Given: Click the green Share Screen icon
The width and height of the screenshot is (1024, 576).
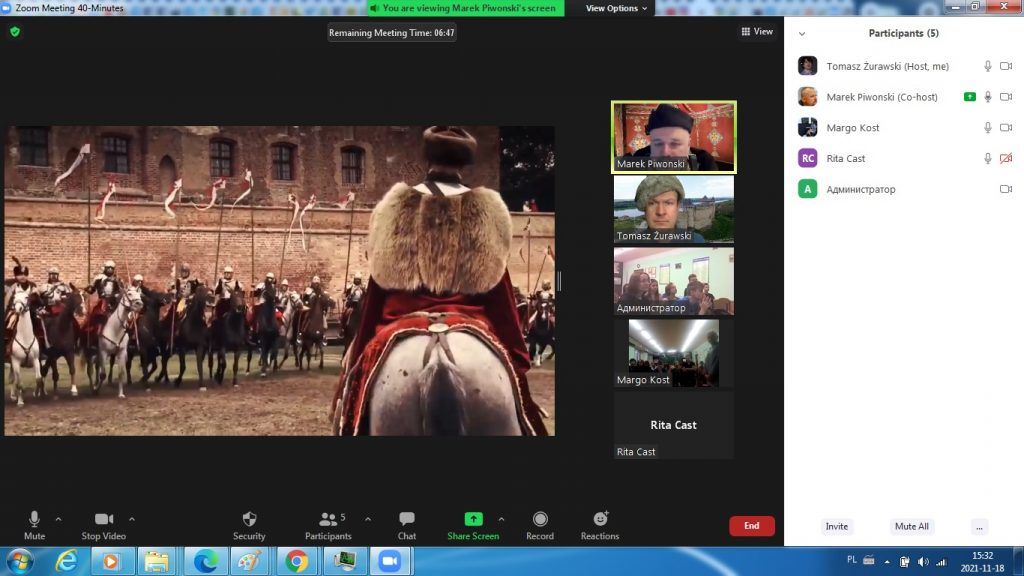Looking at the screenshot, I should point(473,519).
